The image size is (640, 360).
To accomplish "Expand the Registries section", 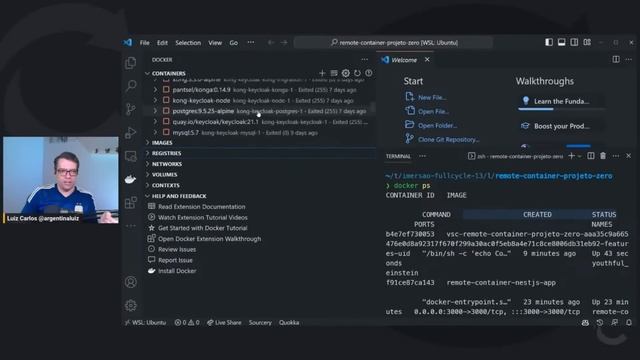I will point(147,153).
